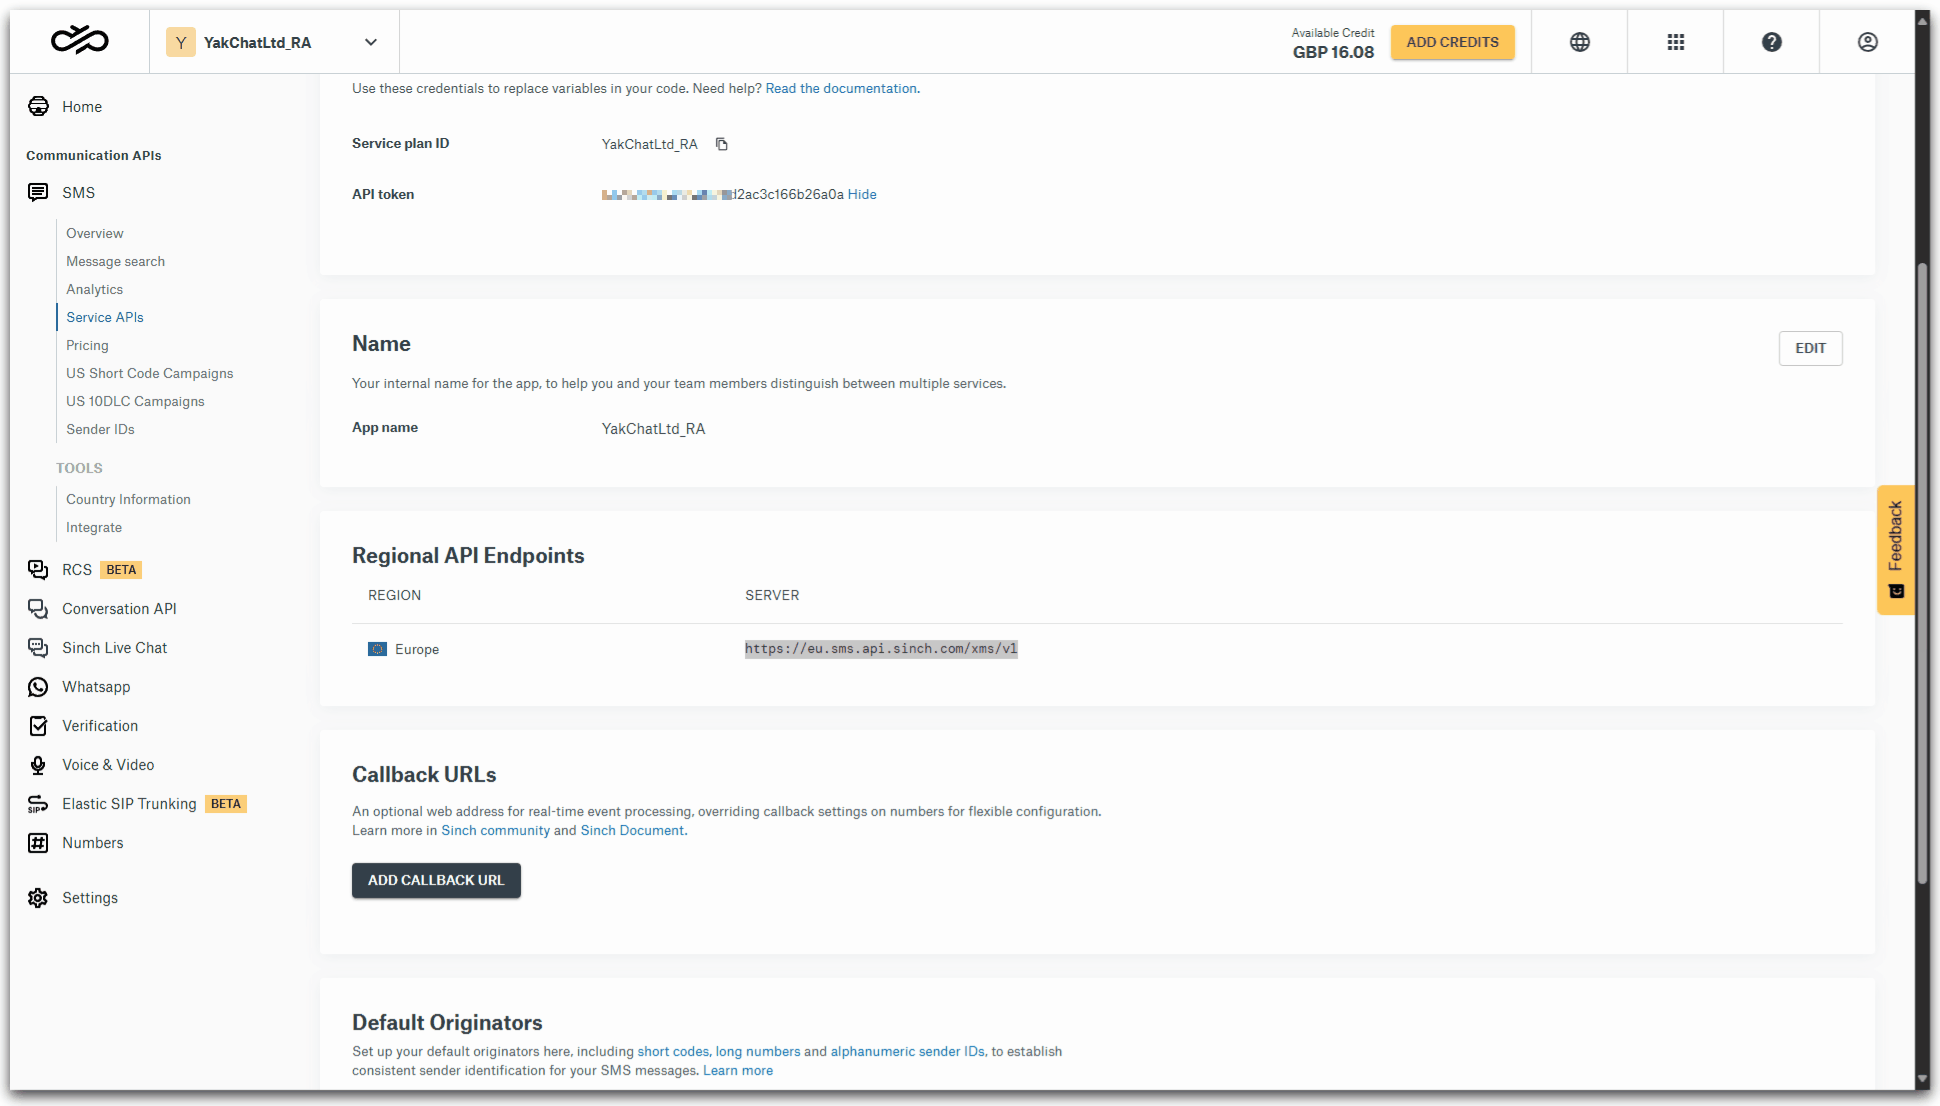
Task: Open the Service APIs menu item
Action: (104, 317)
